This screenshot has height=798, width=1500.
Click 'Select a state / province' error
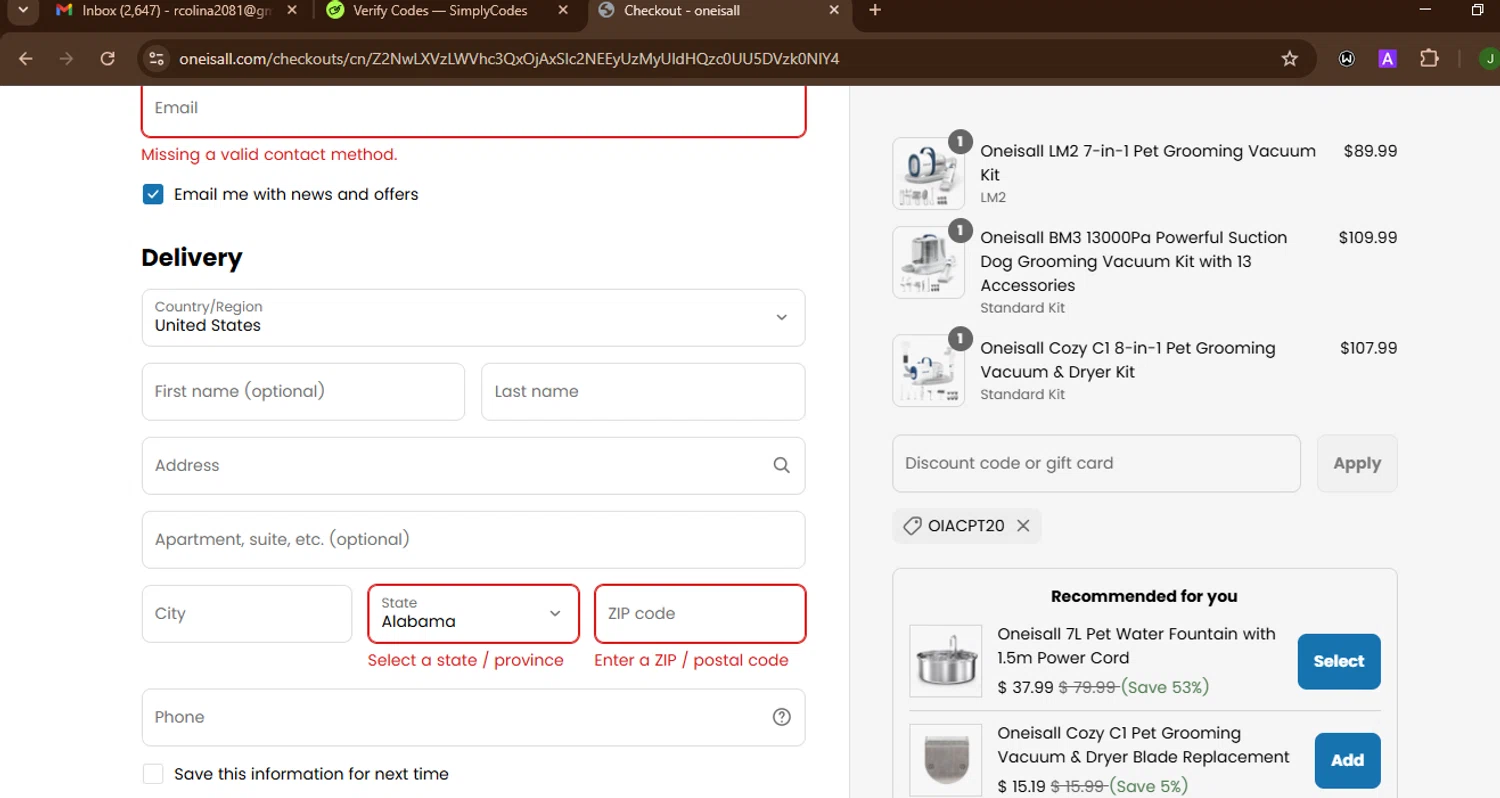coord(466,660)
